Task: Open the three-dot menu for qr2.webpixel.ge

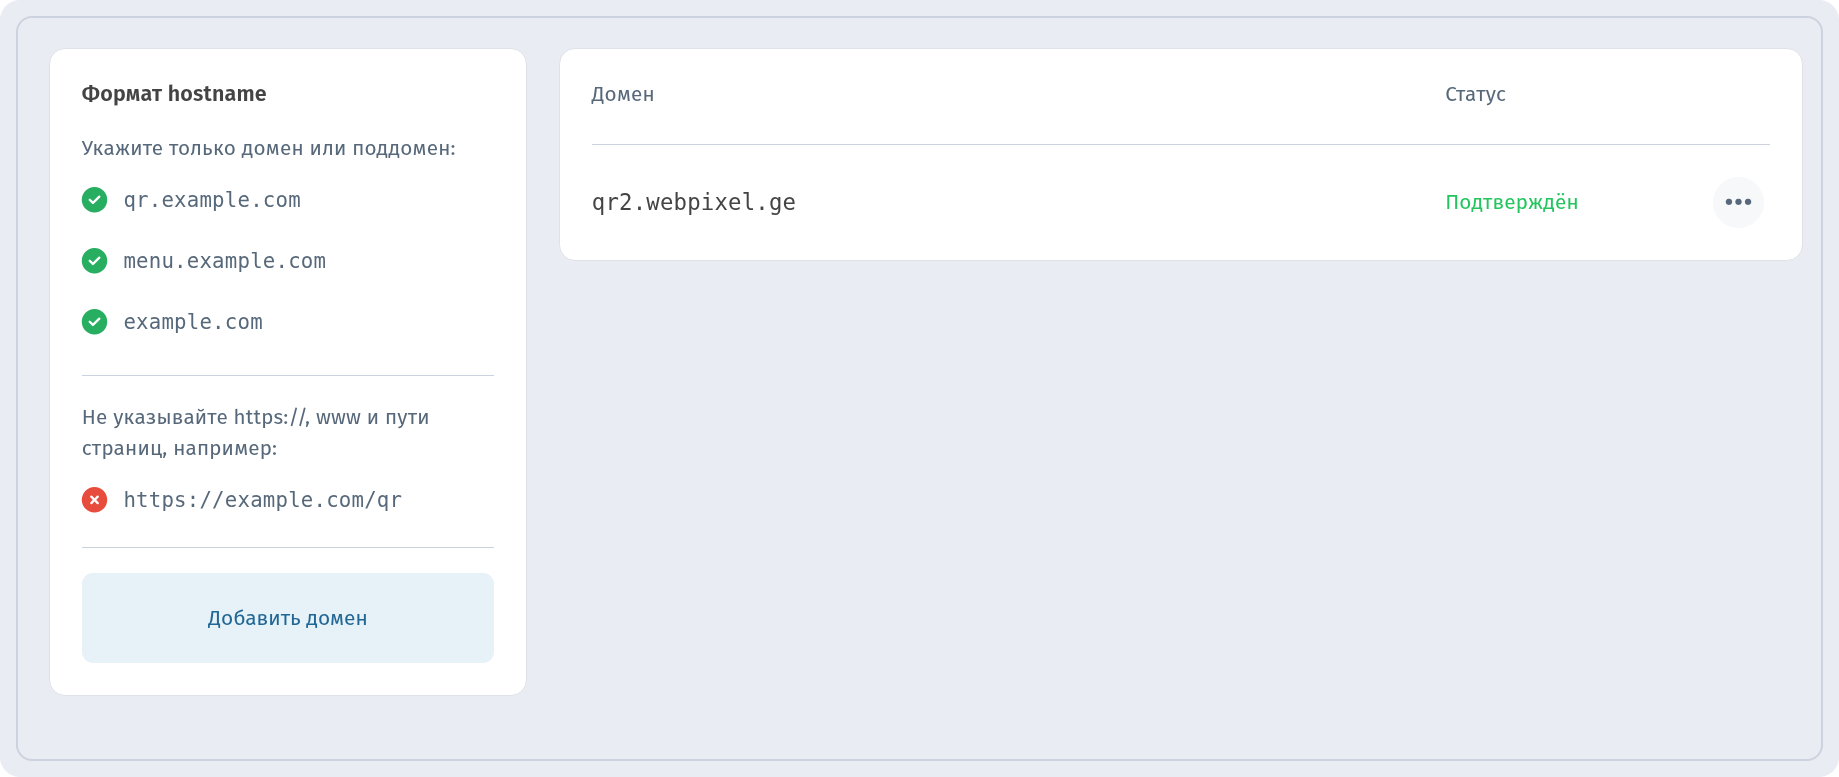Action: pos(1738,202)
